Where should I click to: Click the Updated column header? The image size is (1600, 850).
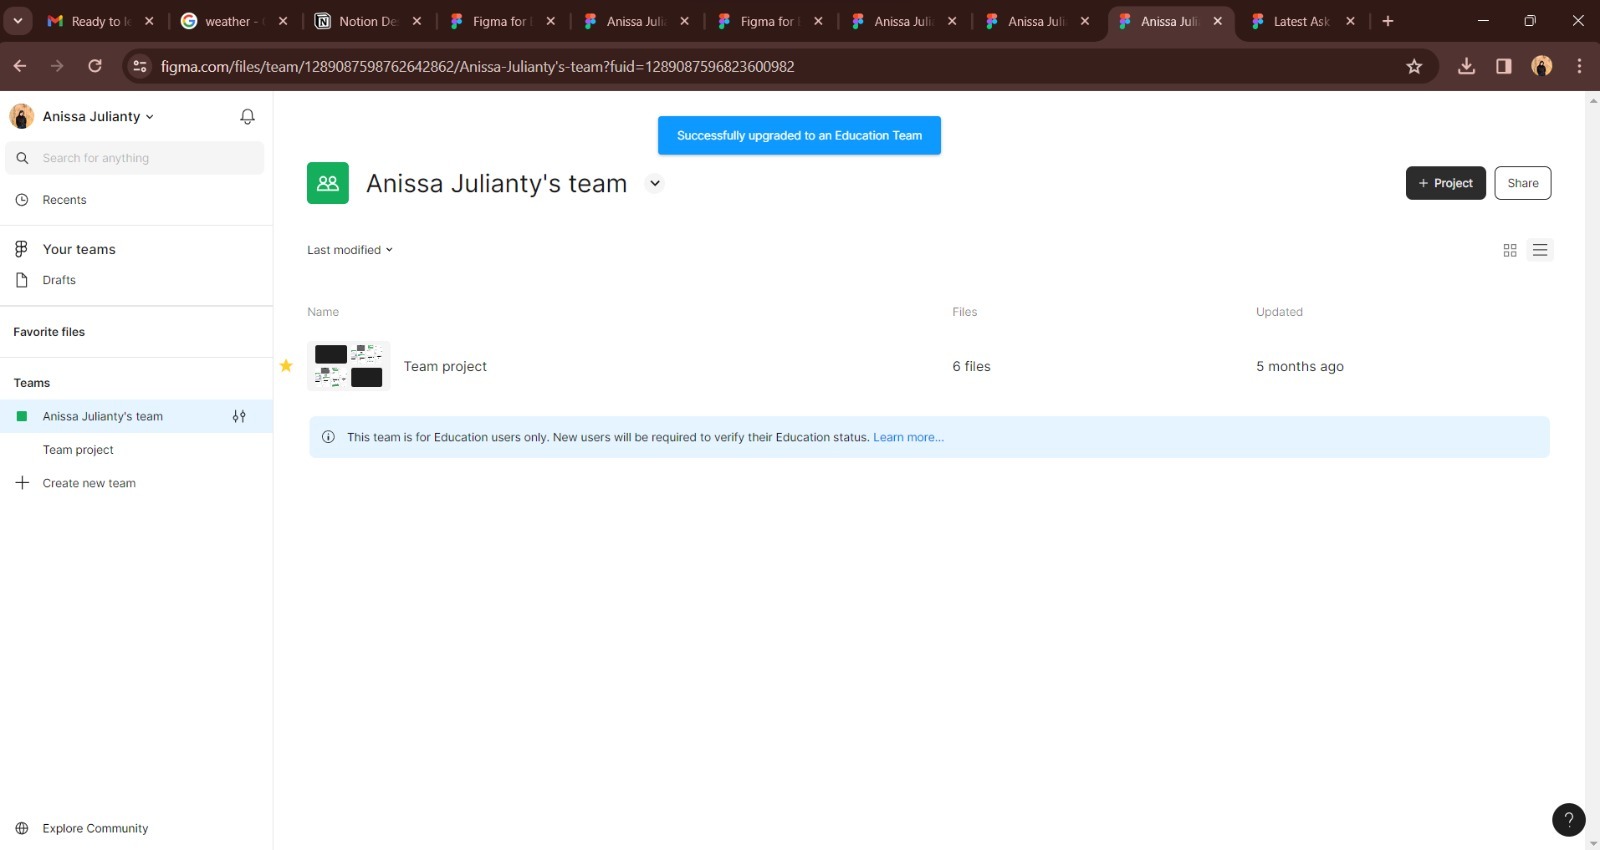[1279, 312]
